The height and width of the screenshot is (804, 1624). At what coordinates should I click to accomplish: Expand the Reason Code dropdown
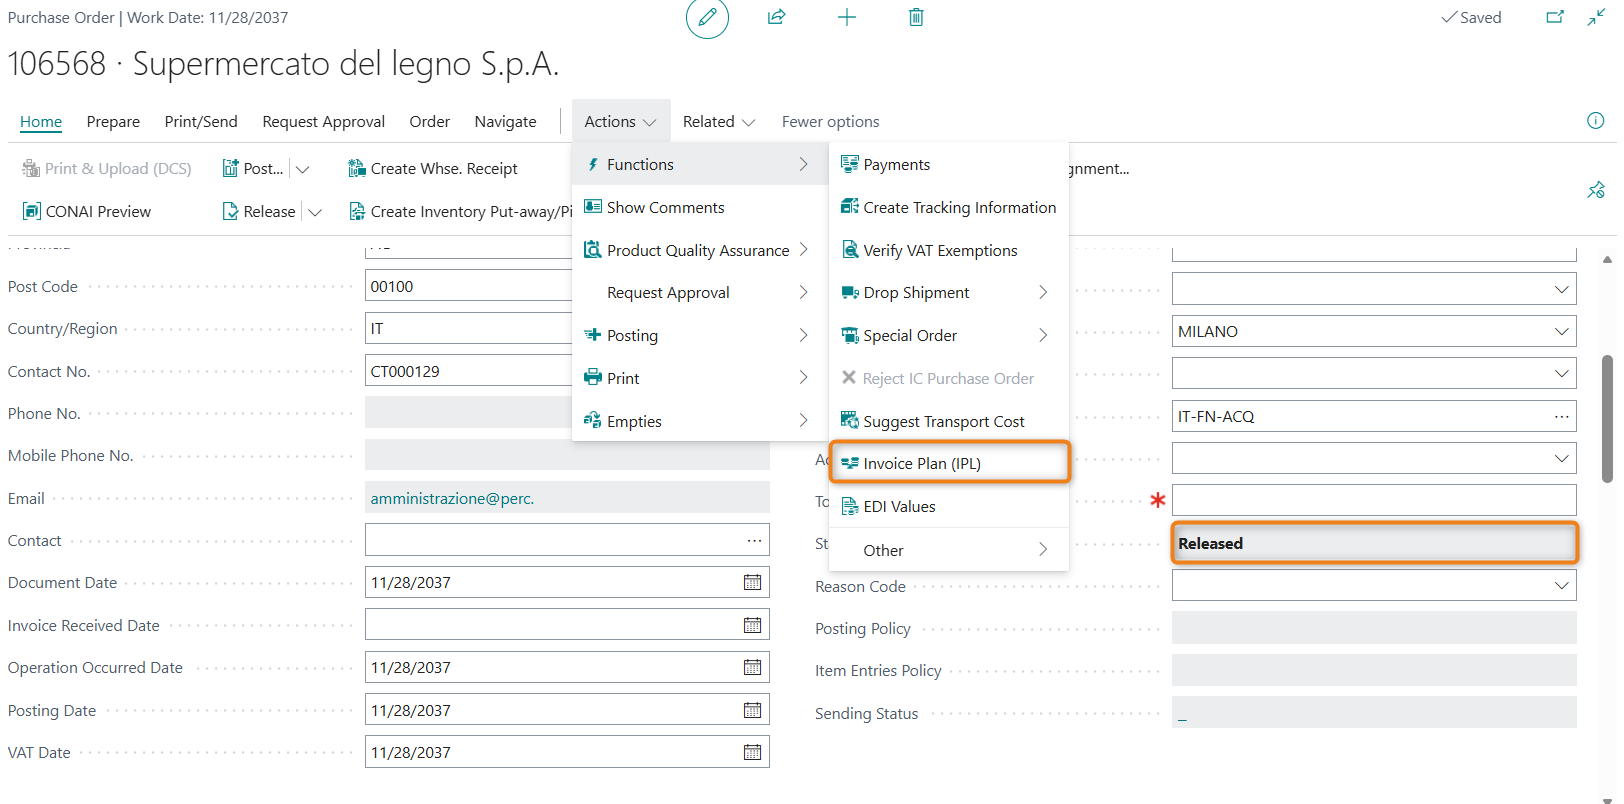[x=1561, y=586]
